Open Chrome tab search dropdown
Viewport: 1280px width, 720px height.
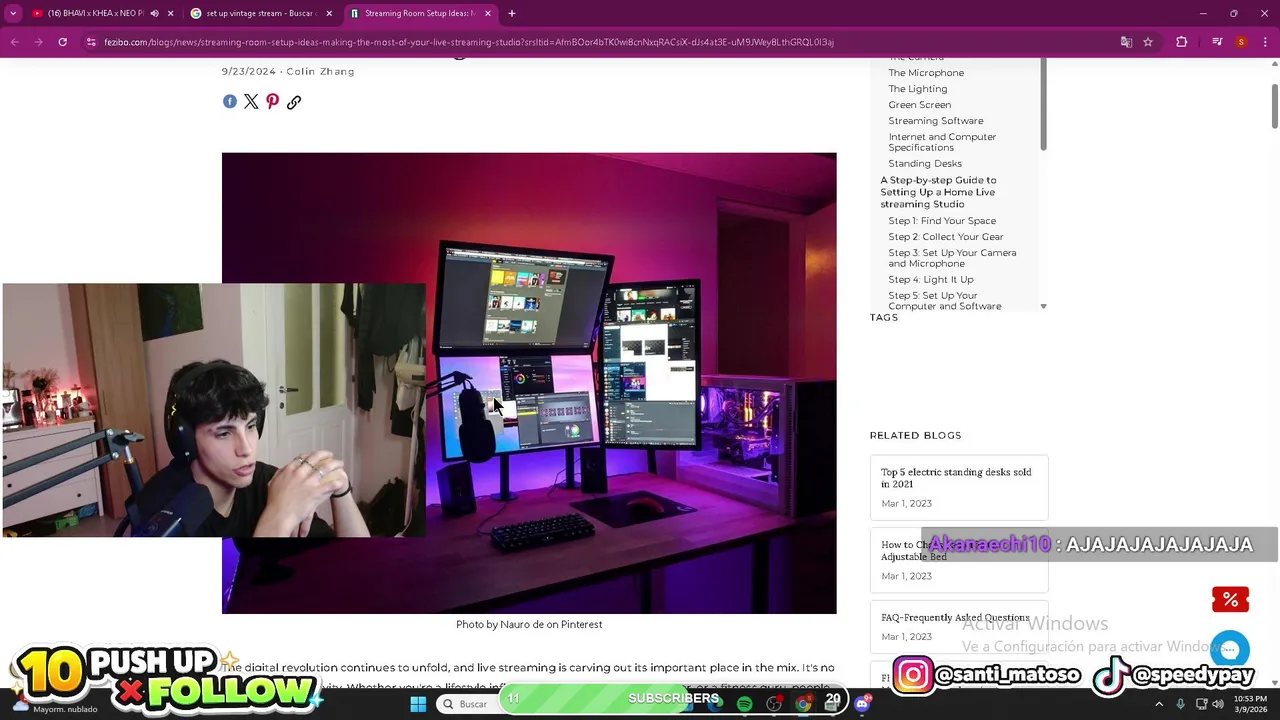13,13
